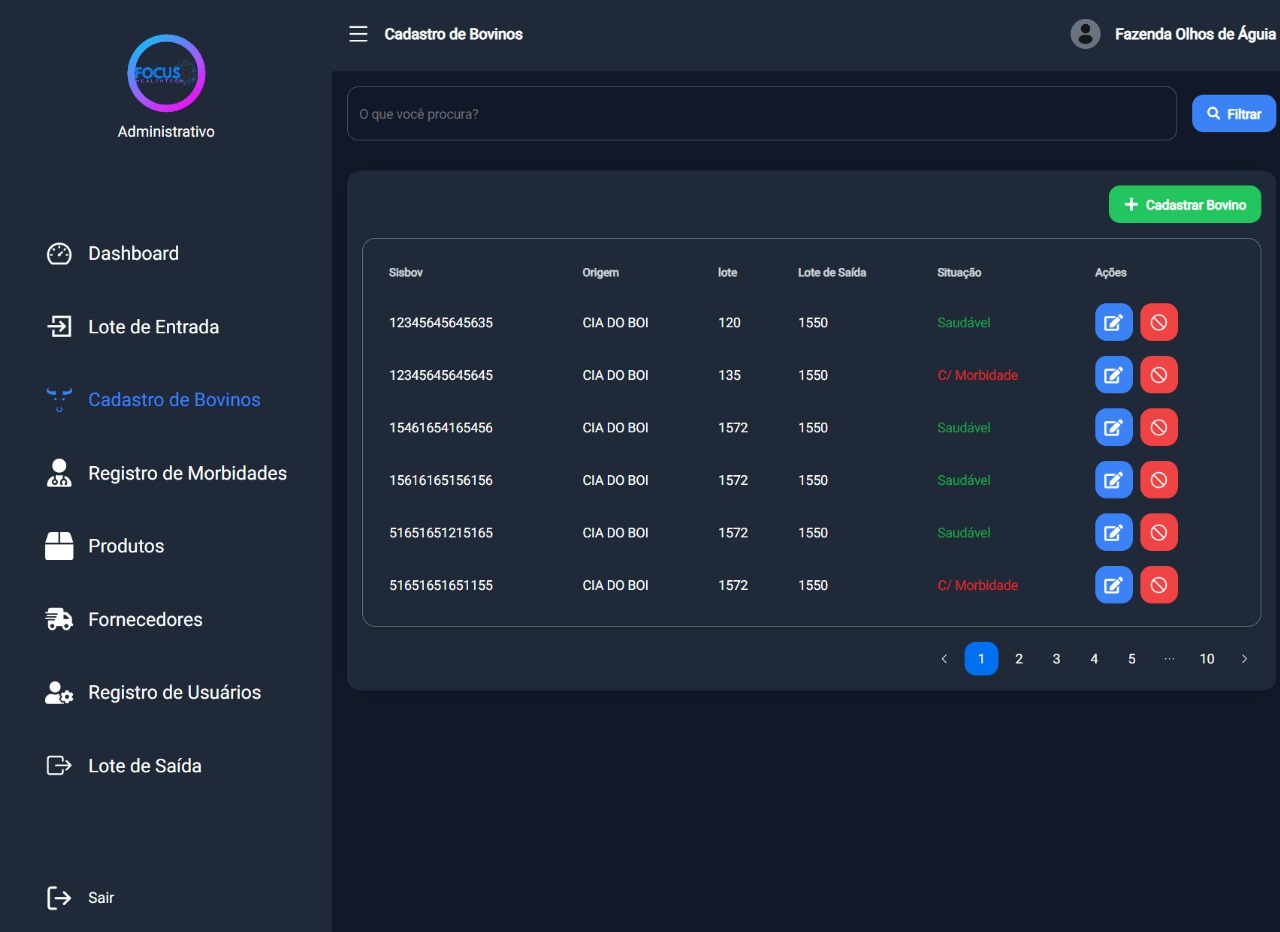Select Cadastro de Bovinos in the sidebar

(174, 399)
